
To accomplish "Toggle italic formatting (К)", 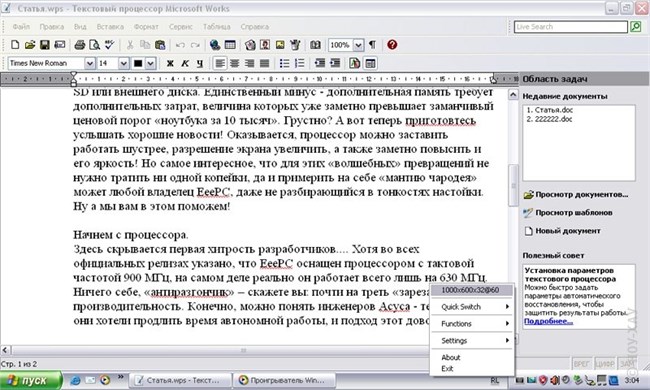I will click(185, 63).
